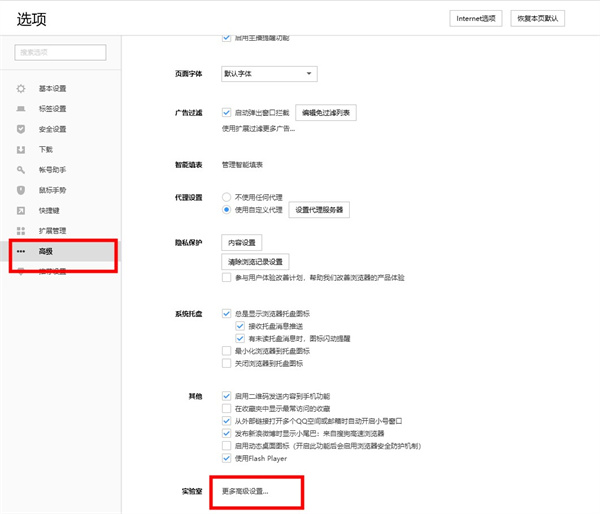
Task: Enable 最小化浏览器到托盘图标 checkbox
Action: click(226, 351)
